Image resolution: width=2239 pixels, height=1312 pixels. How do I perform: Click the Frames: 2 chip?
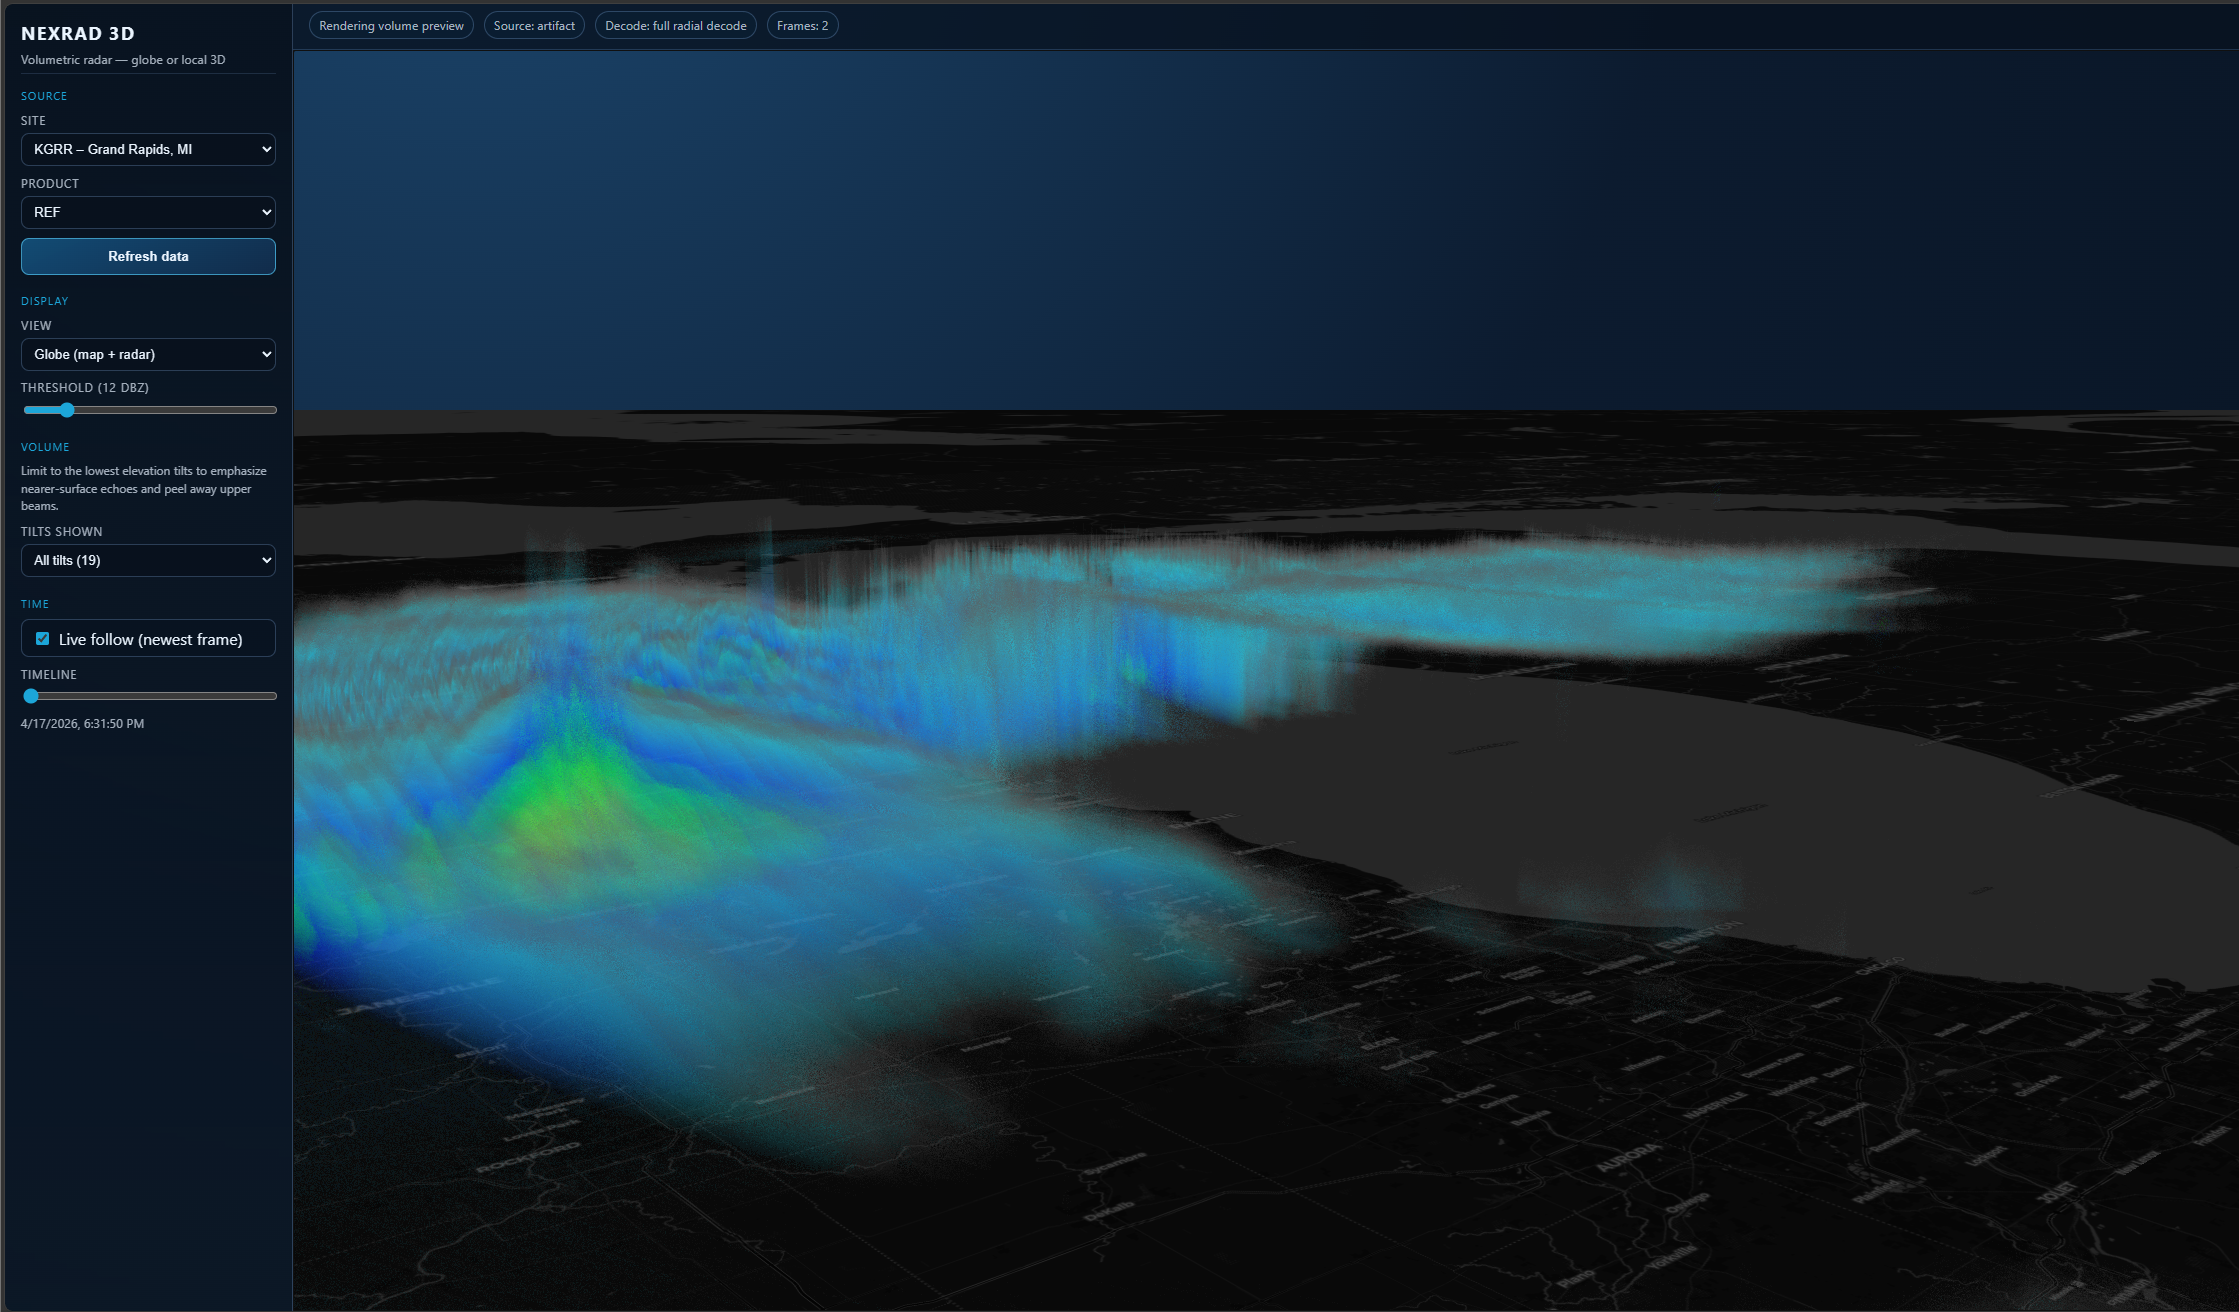[802, 26]
